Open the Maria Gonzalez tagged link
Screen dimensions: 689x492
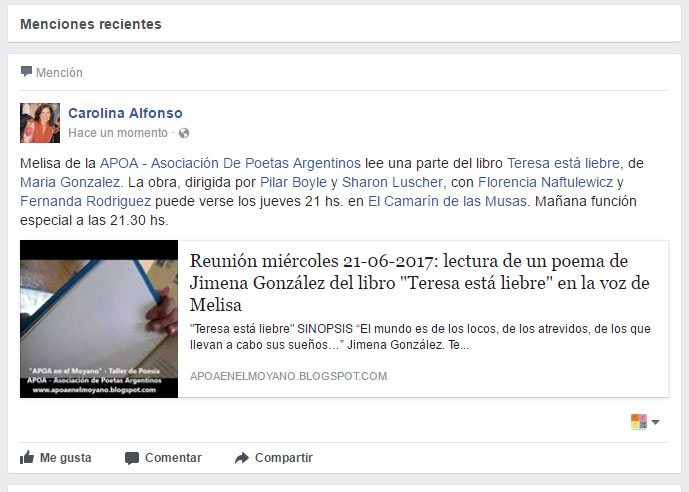point(70,182)
